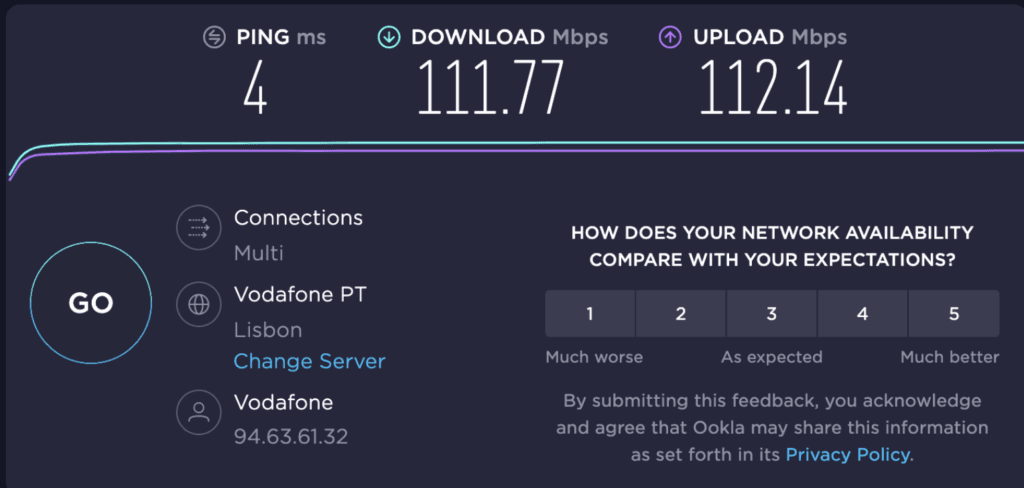Viewport: 1024px width, 488px height.
Task: Click the ping value 4
Action: click(256, 86)
